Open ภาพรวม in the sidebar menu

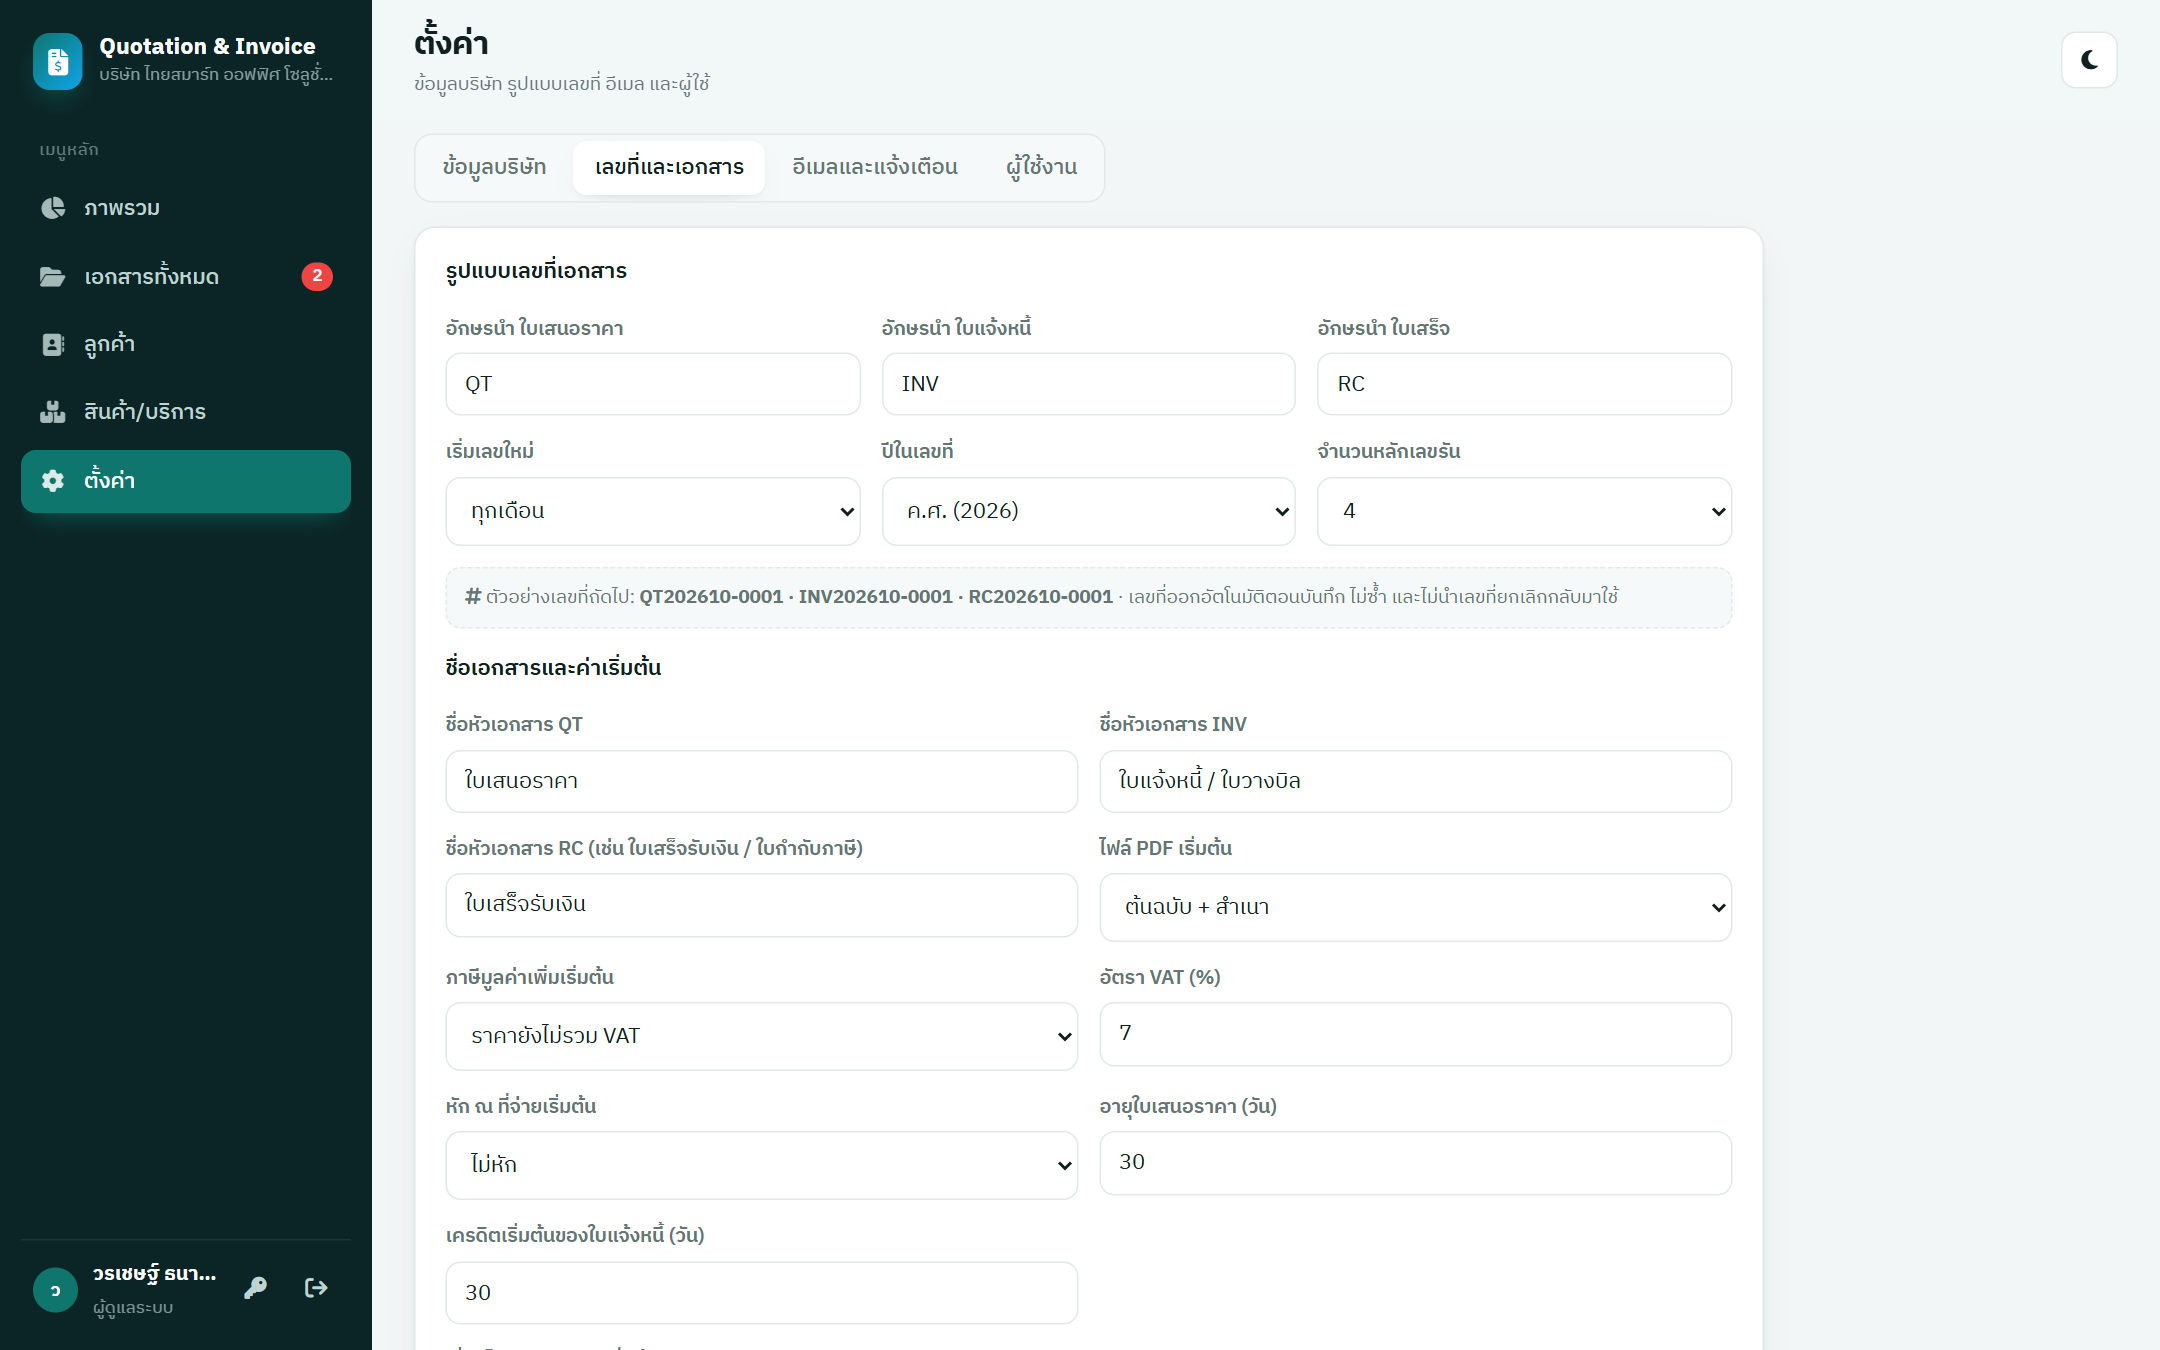click(186, 208)
